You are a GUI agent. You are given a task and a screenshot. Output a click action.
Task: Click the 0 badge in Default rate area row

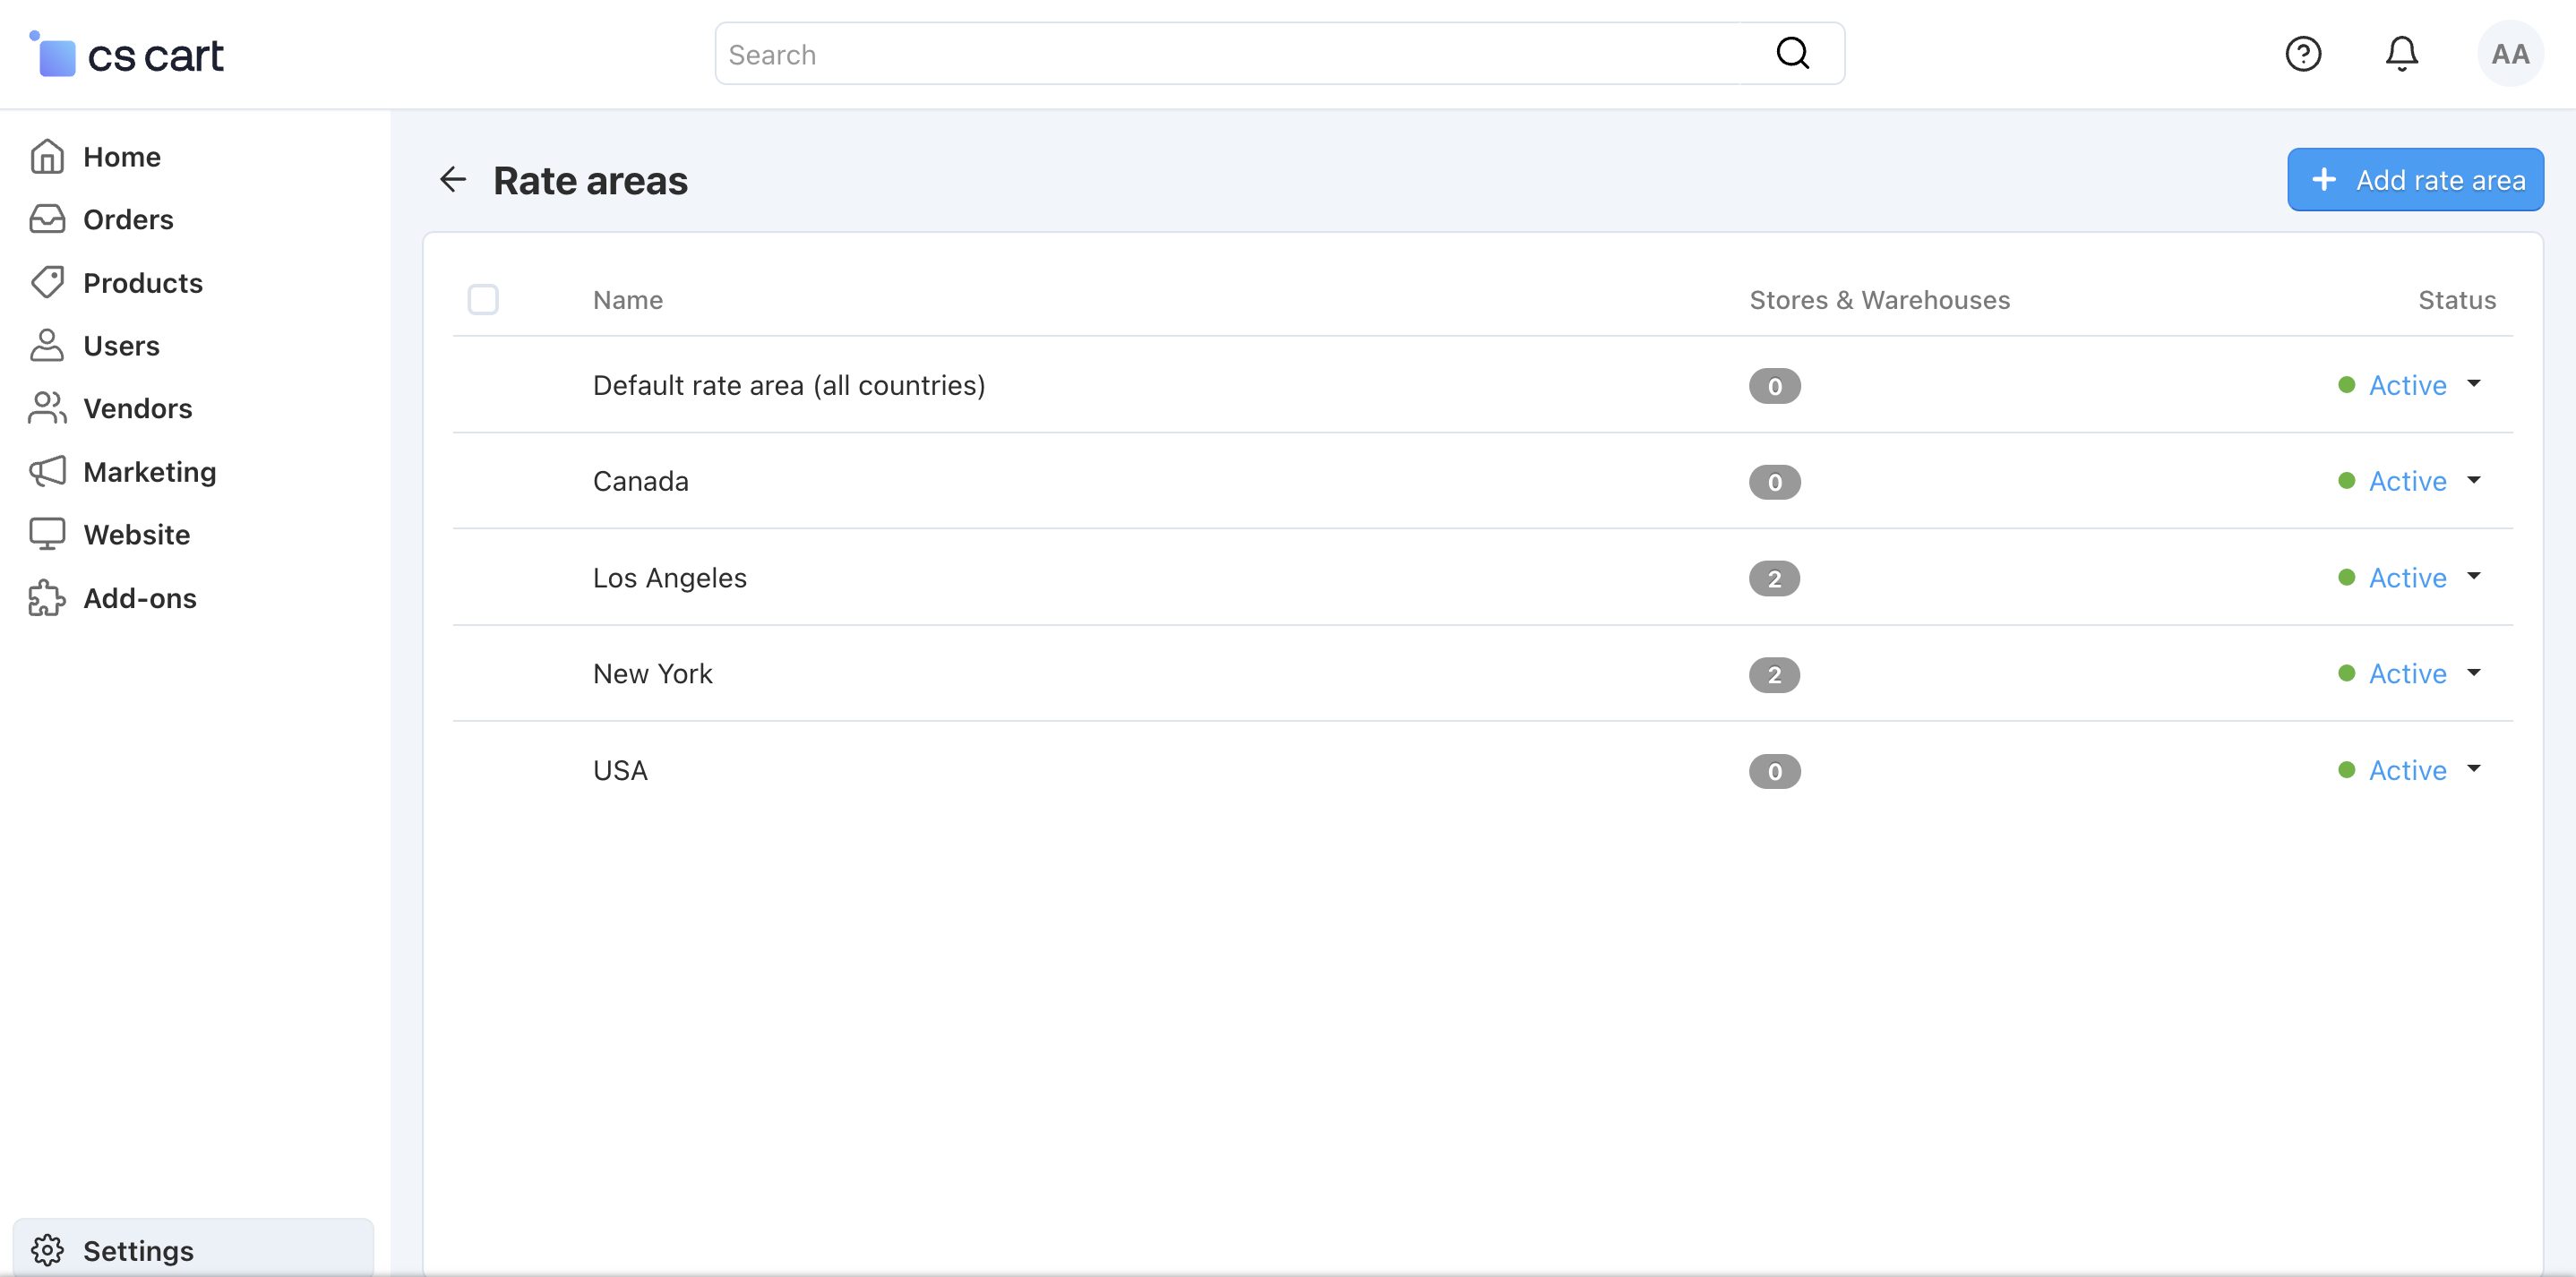pos(1774,386)
